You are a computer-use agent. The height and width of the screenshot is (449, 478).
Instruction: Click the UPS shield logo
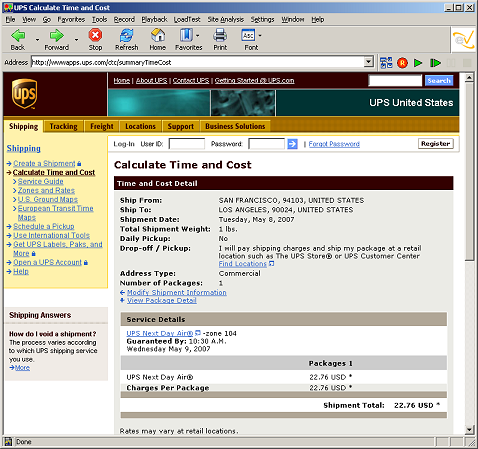coord(24,94)
